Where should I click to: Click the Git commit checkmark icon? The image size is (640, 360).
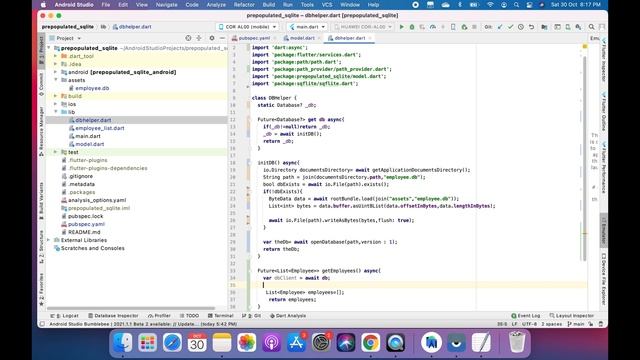tap(510, 27)
